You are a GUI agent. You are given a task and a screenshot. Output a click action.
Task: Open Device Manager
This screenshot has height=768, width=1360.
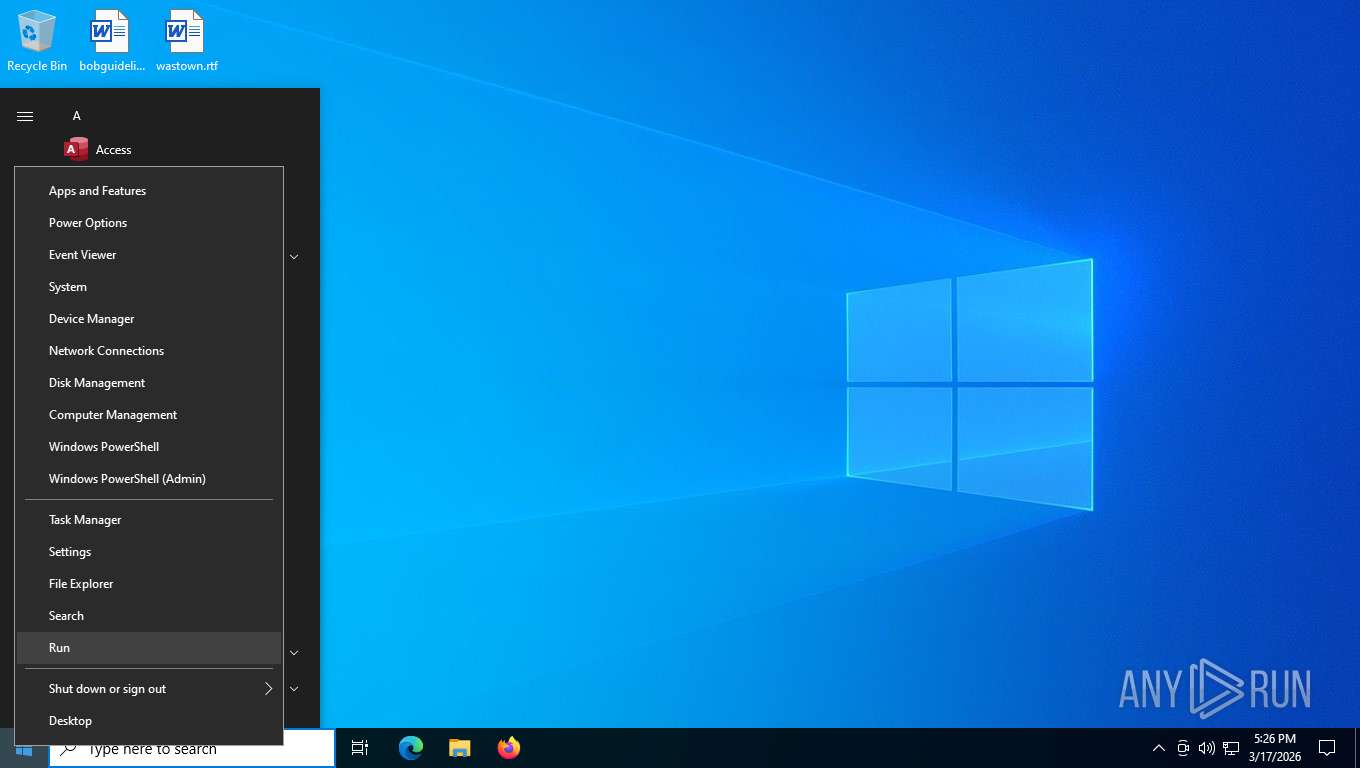click(149, 319)
